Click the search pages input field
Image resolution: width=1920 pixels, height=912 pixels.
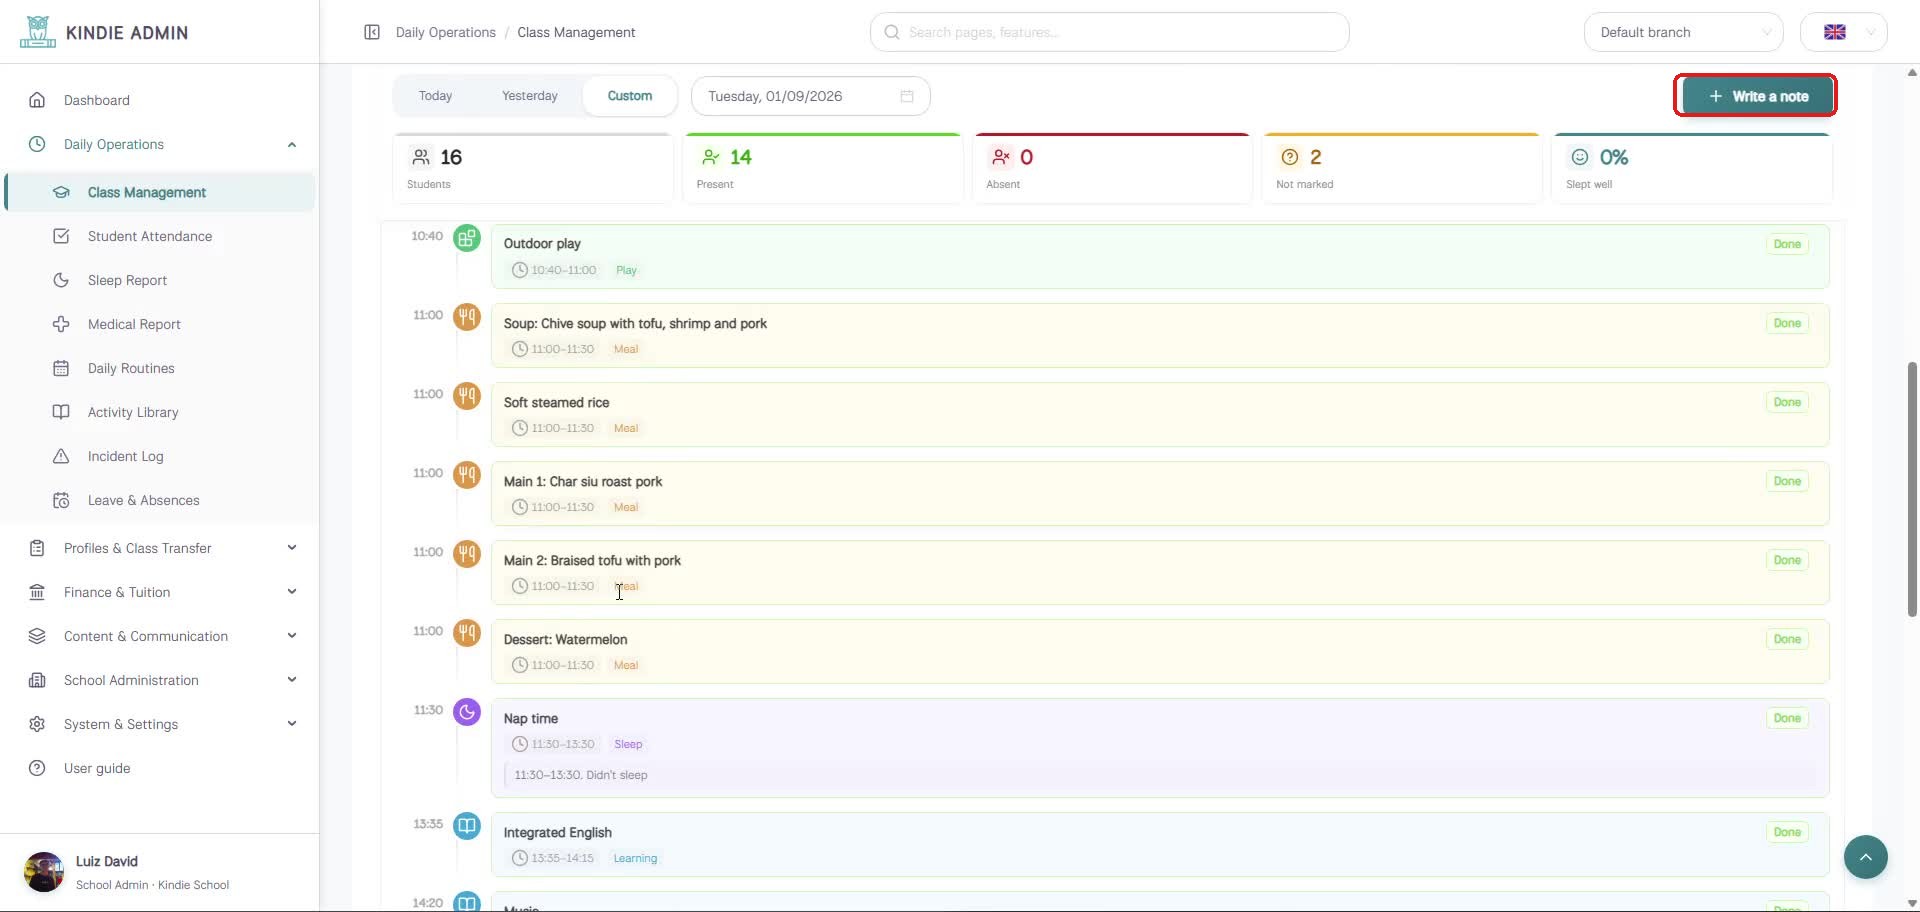[x=1110, y=32]
